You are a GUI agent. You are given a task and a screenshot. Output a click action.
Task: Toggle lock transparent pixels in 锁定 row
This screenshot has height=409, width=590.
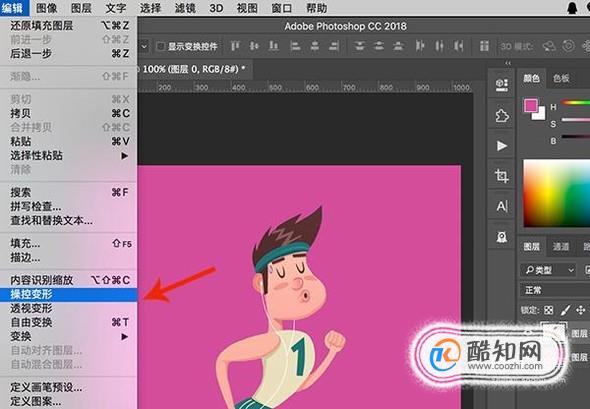coord(549,310)
